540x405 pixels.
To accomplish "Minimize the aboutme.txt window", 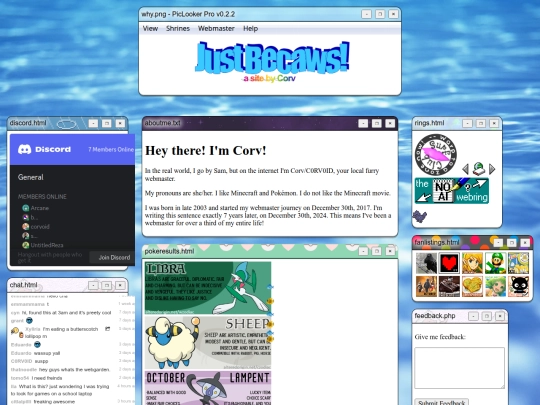I will tap(363, 123).
